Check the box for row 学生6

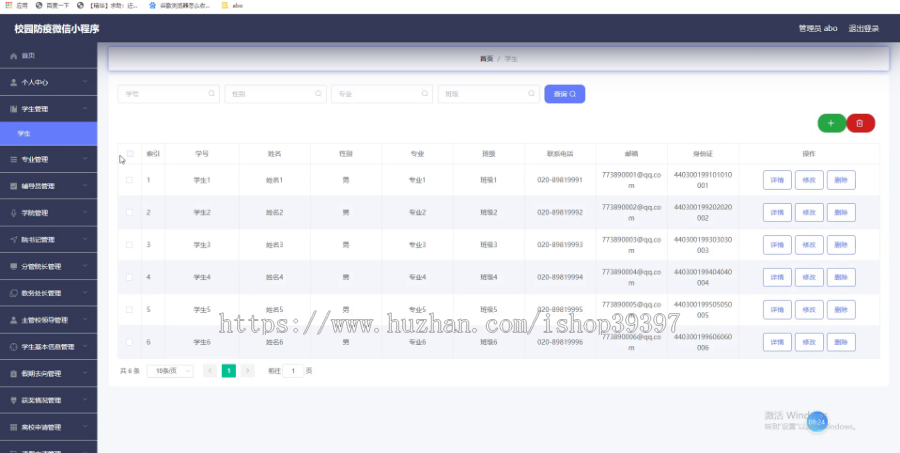tap(129, 342)
